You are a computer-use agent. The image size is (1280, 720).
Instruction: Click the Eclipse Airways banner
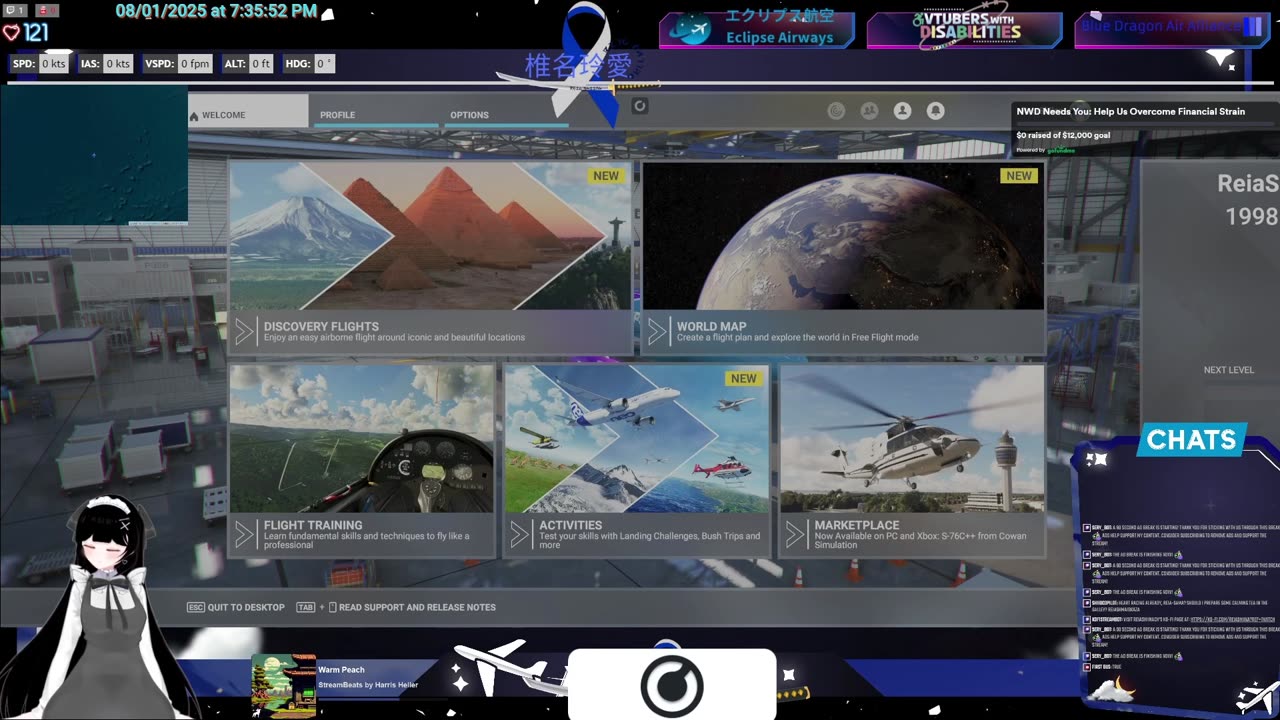coord(757,29)
